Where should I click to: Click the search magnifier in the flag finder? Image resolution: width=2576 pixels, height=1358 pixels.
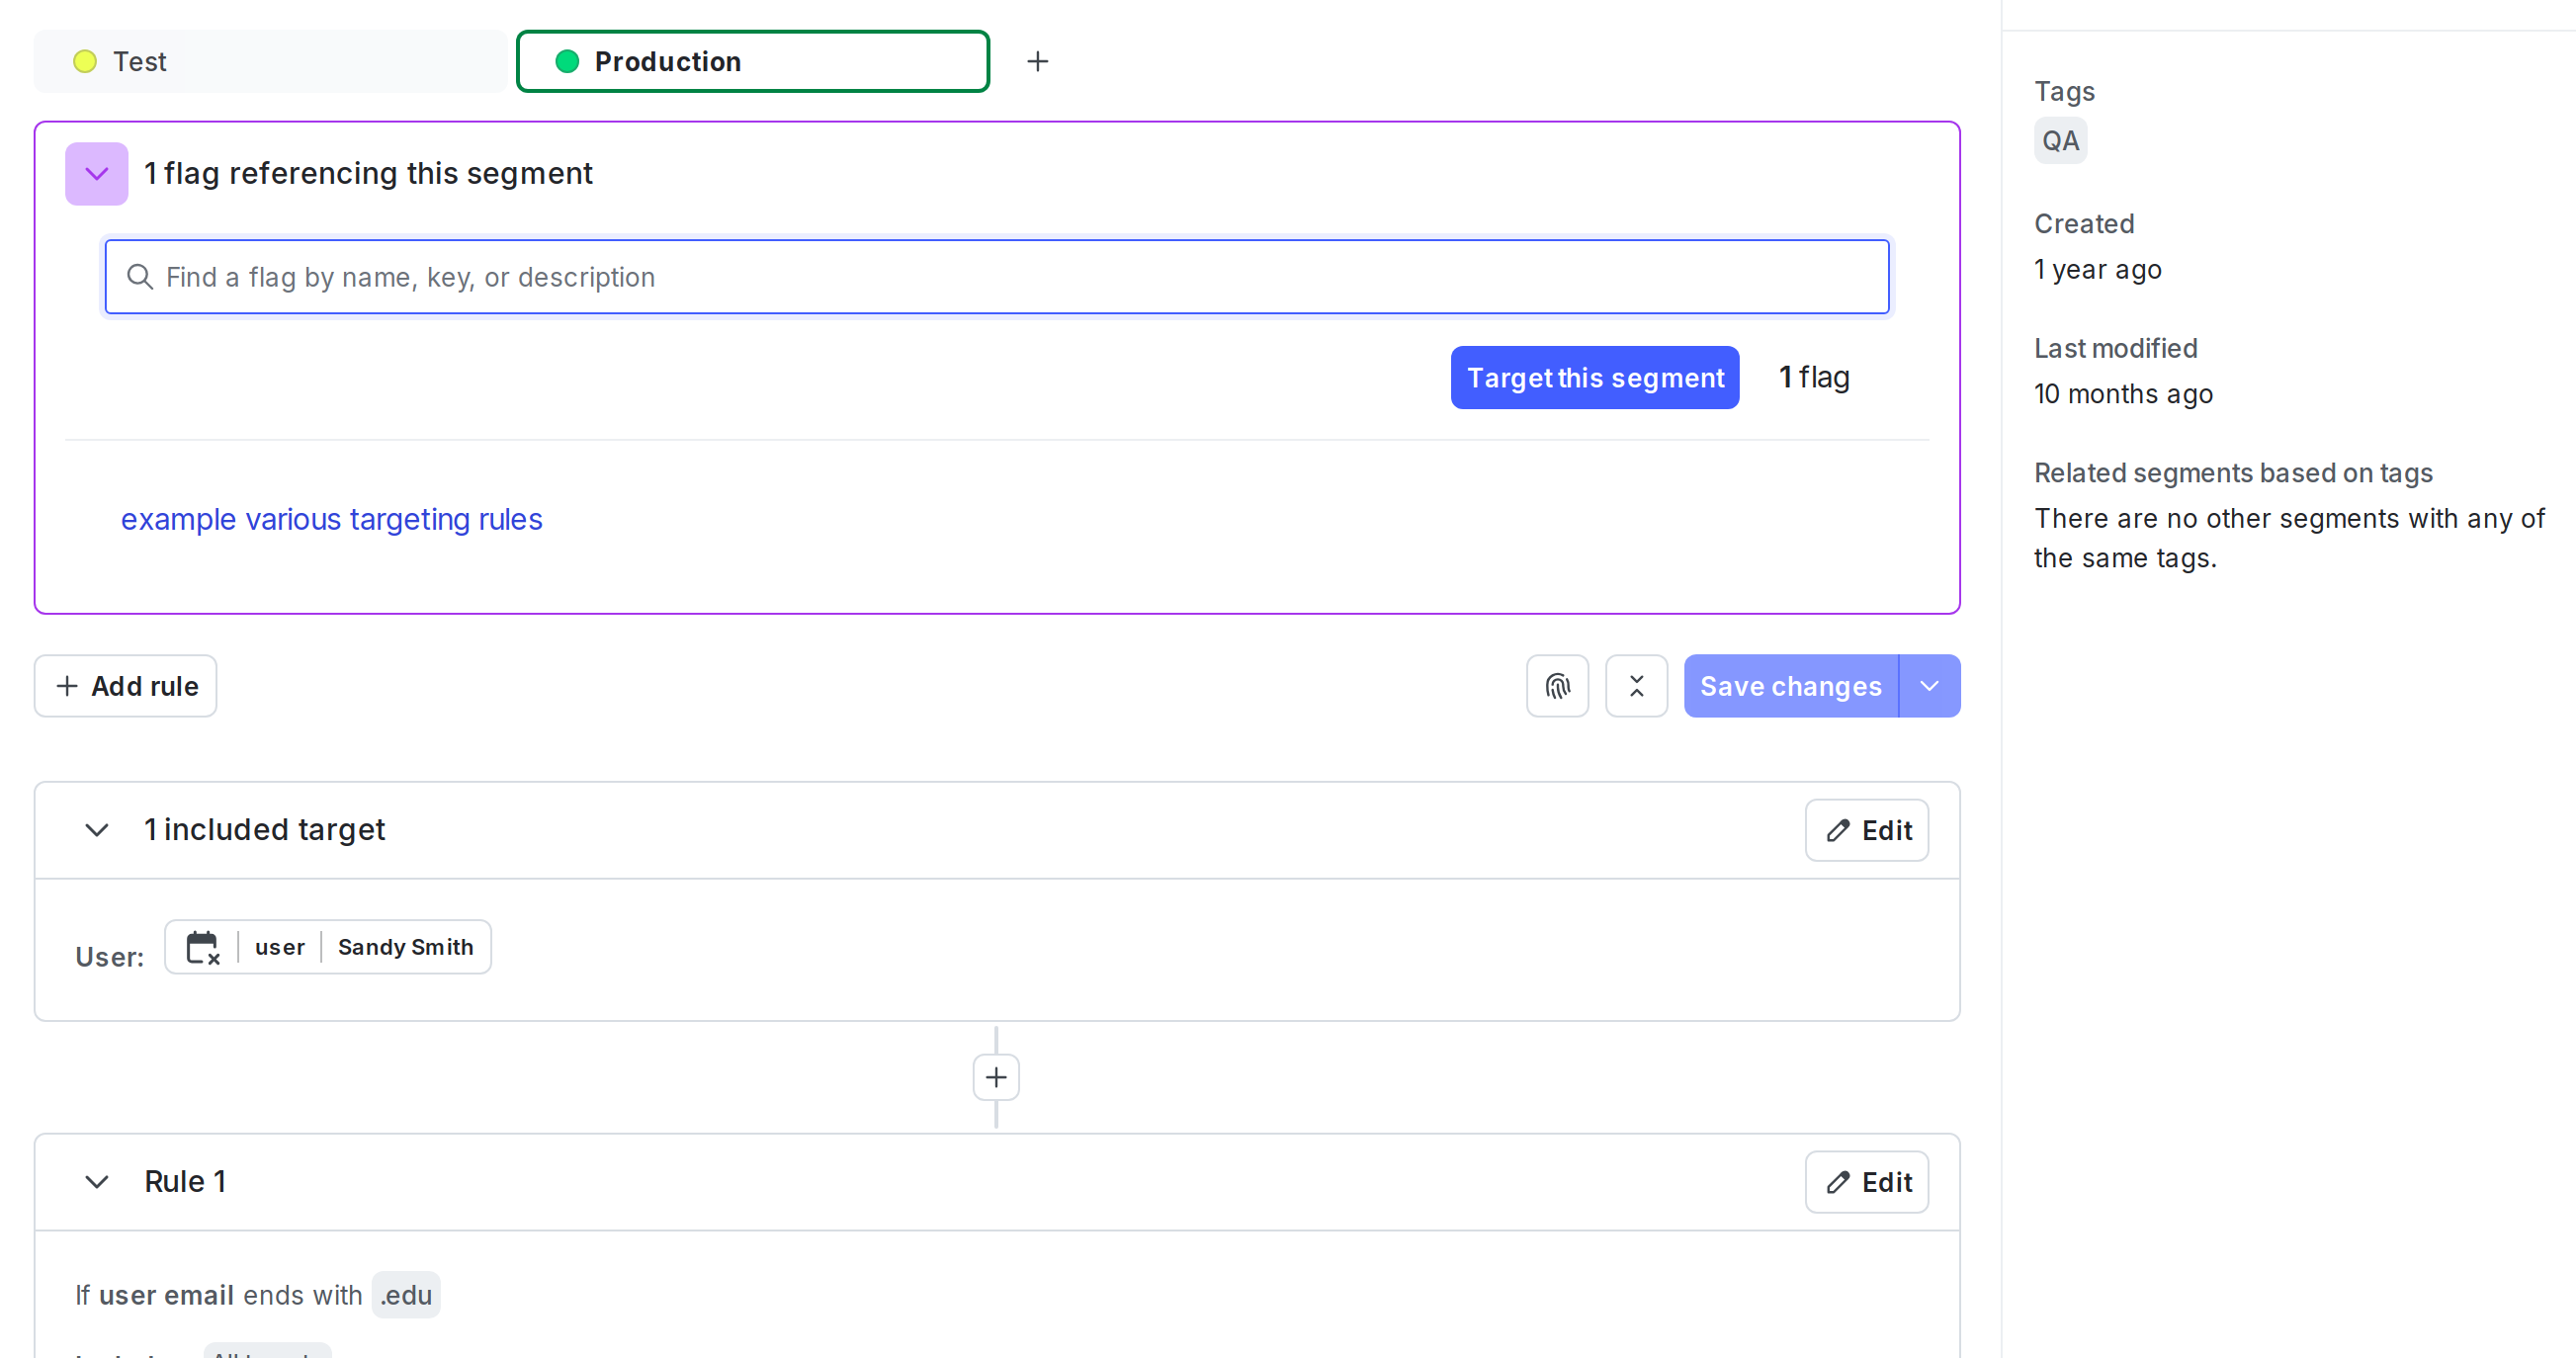[140, 277]
